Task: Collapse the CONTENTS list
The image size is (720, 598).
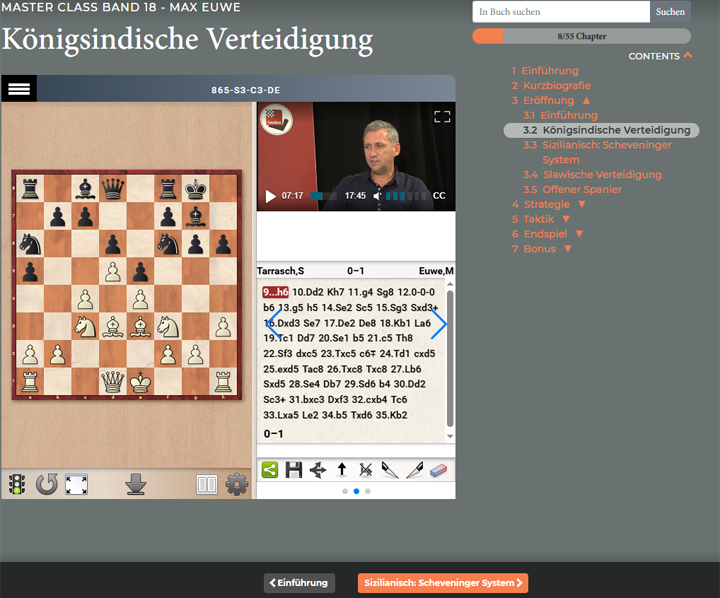Action: coord(687,56)
